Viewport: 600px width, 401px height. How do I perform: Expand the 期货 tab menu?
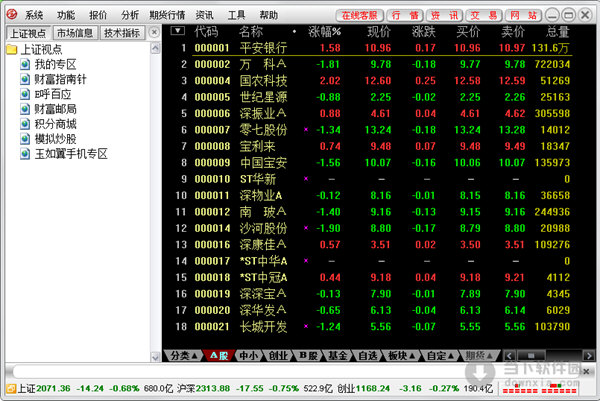point(478,356)
